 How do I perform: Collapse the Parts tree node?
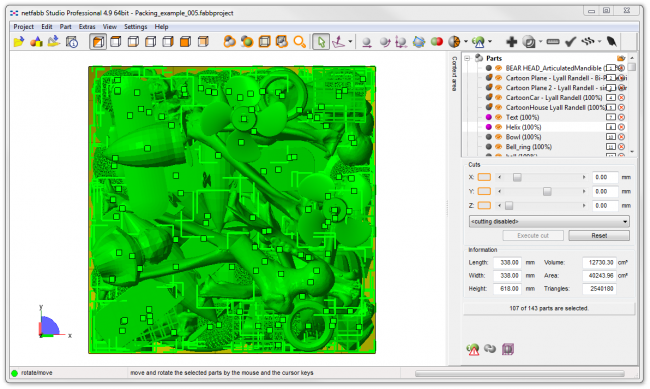click(467, 58)
